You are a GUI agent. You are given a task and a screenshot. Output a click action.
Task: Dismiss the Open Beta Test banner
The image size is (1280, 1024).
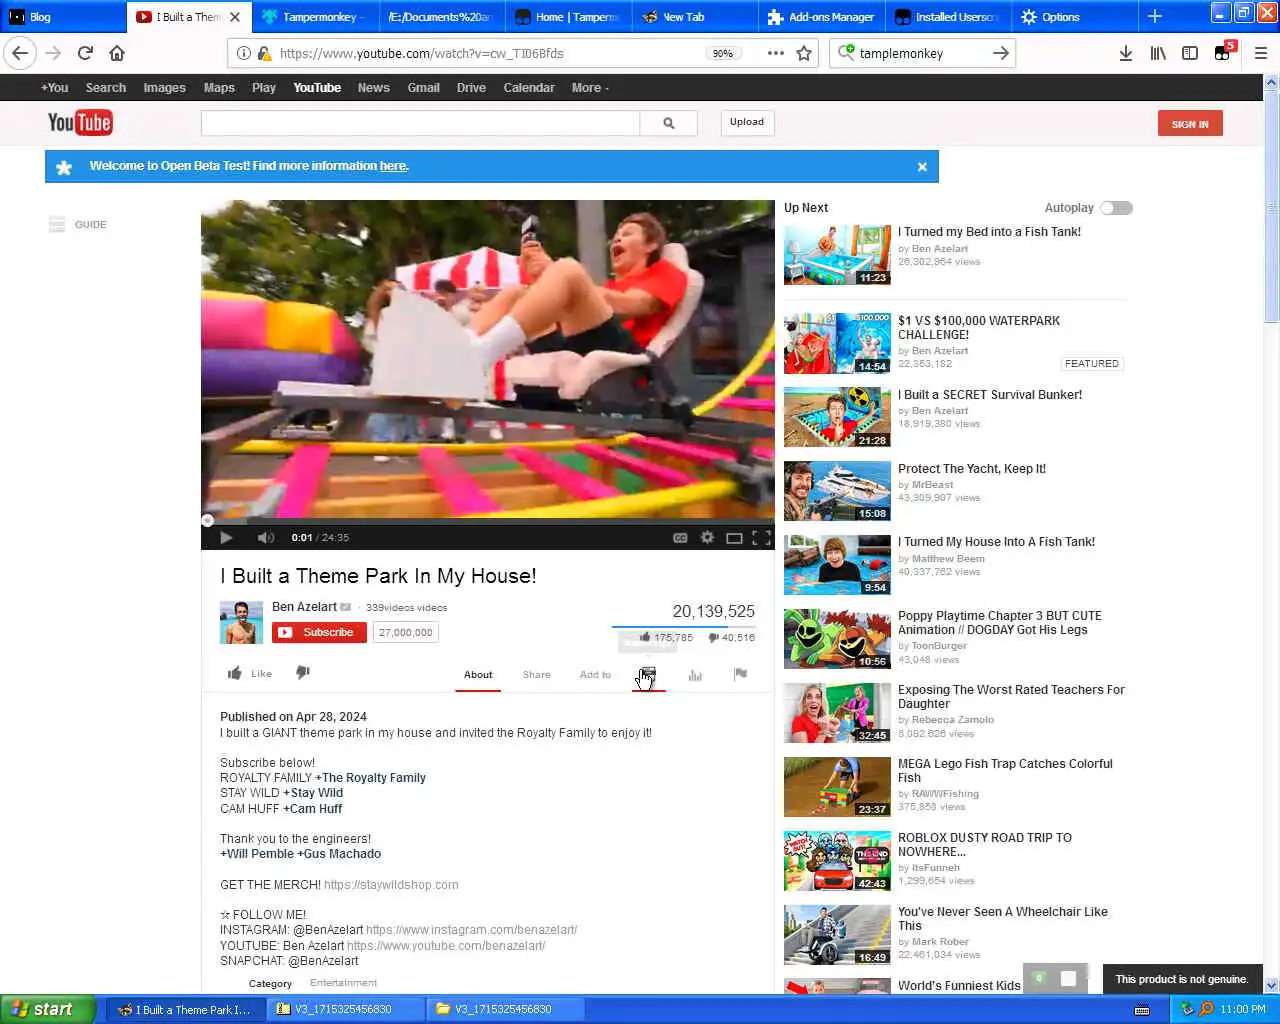pos(922,167)
